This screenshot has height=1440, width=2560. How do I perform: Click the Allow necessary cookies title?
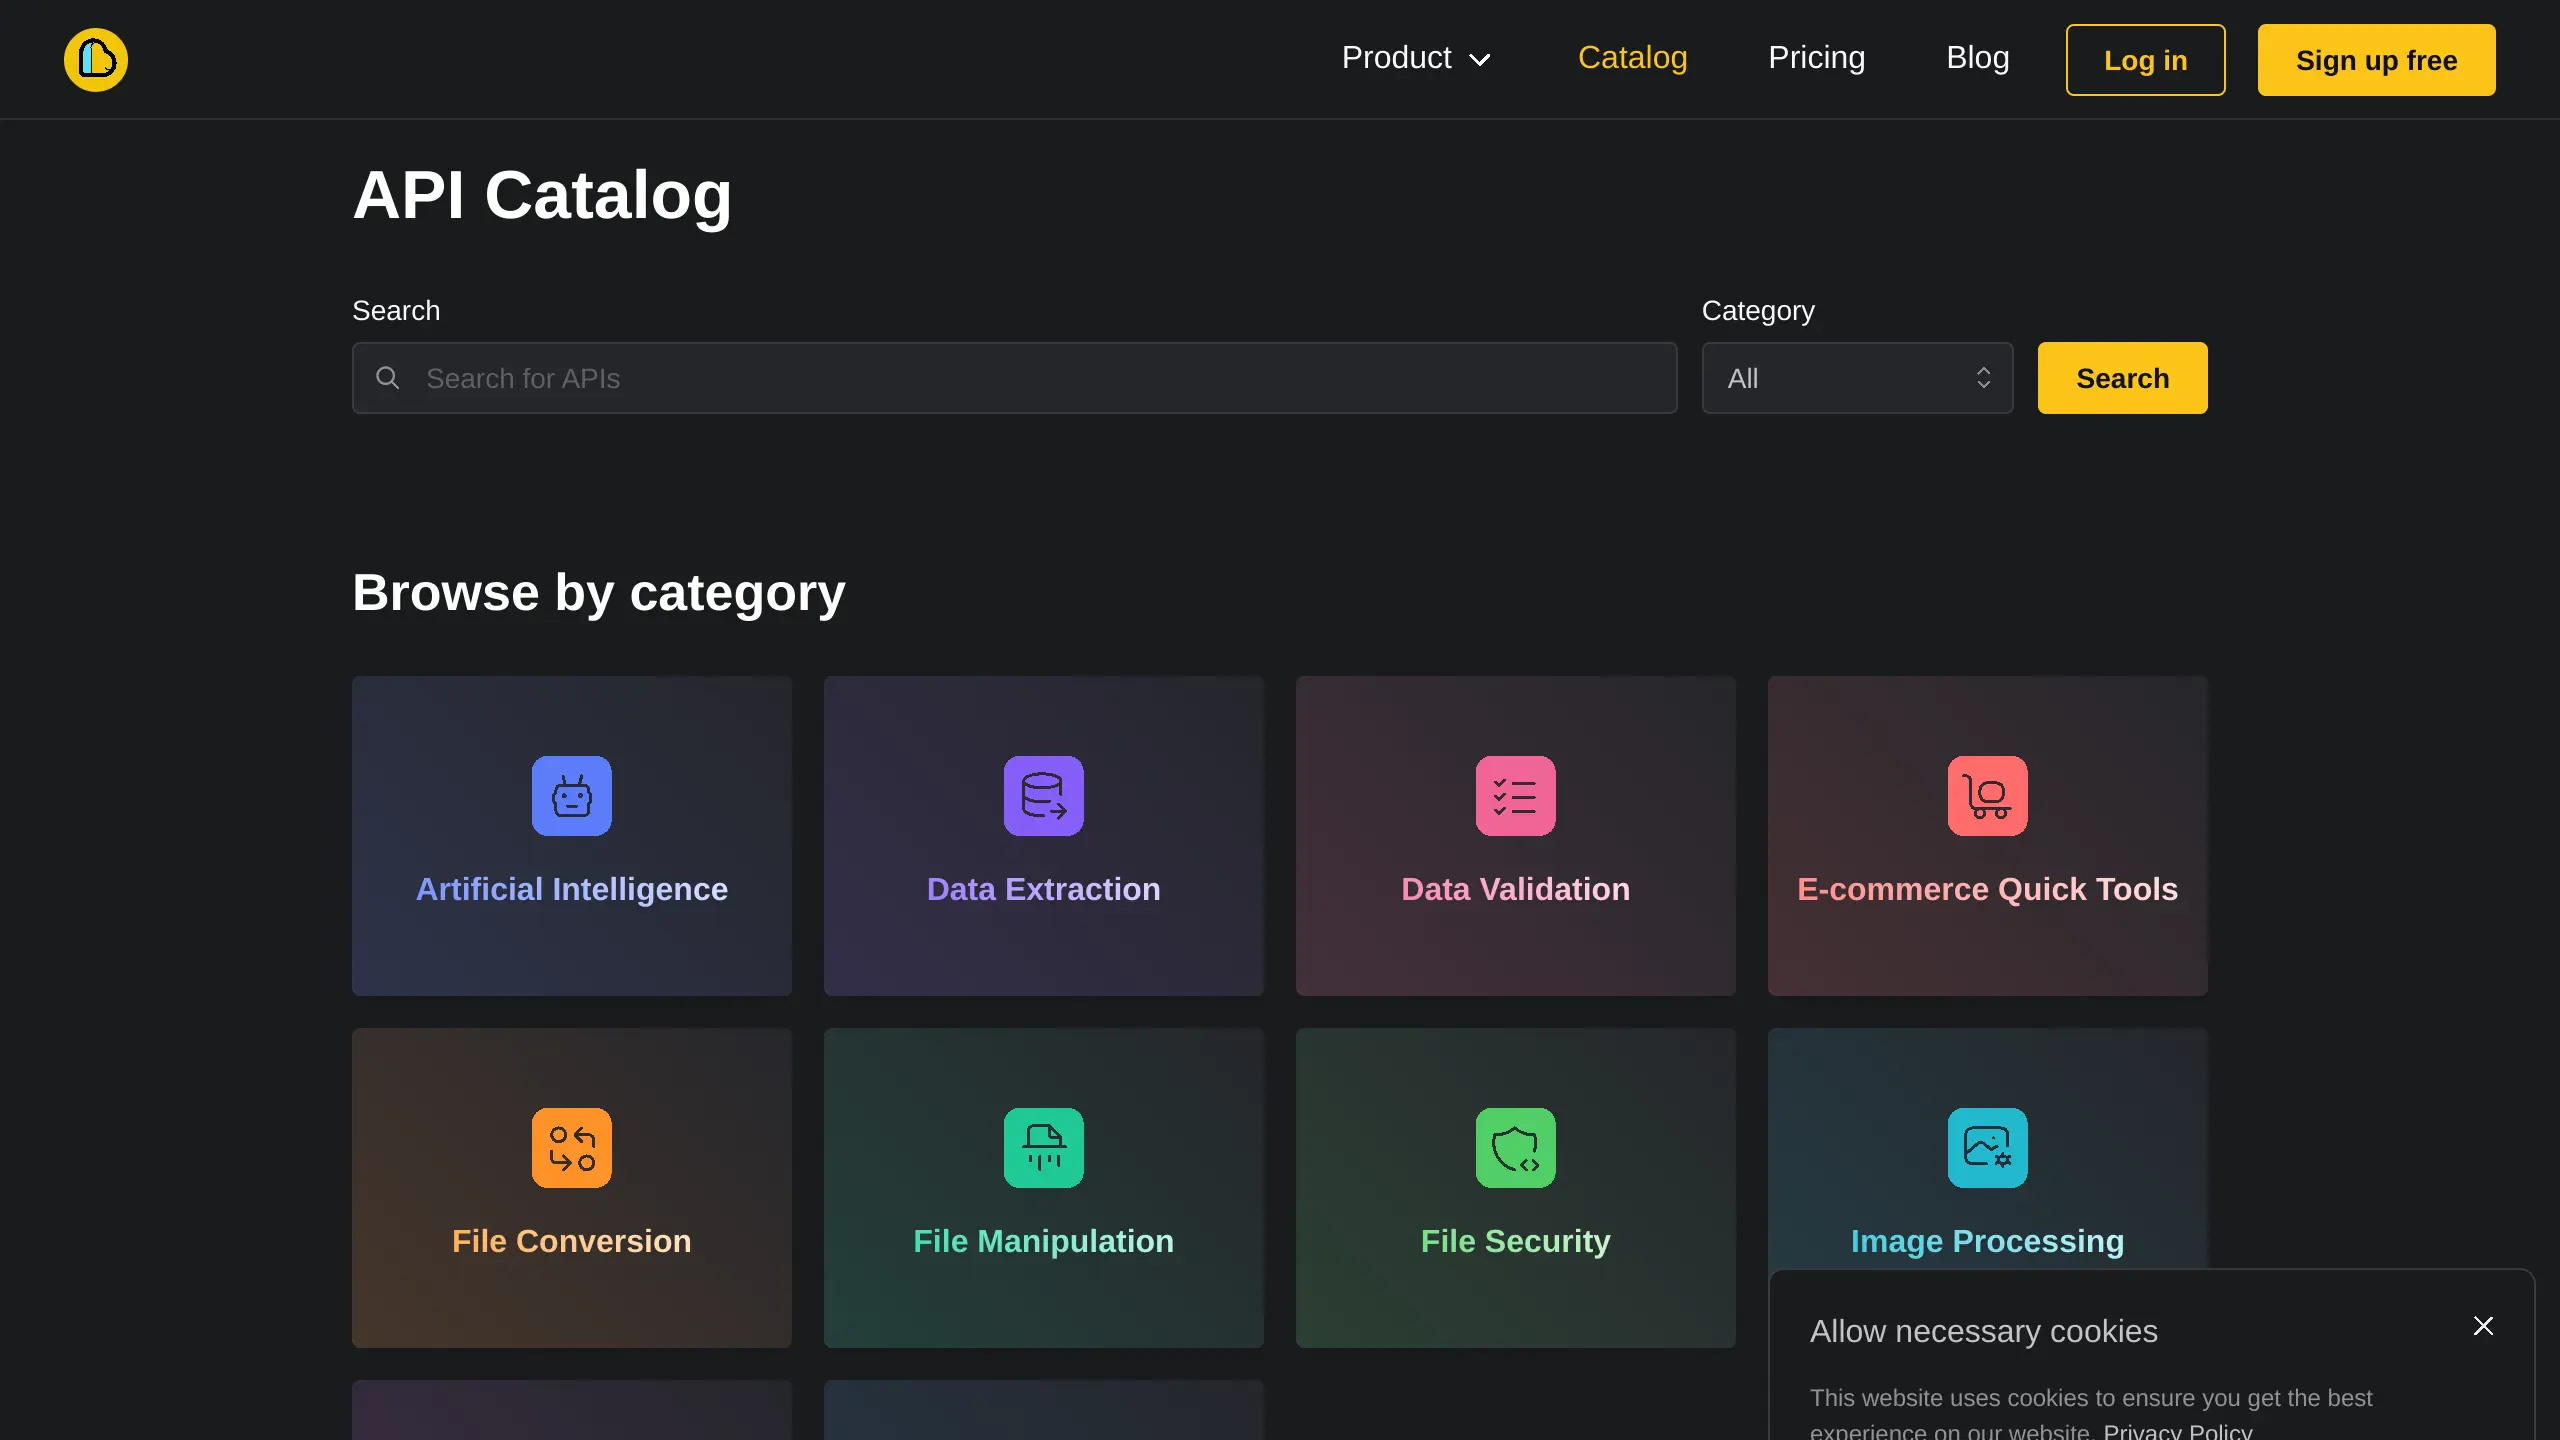pyautogui.click(x=1984, y=1331)
